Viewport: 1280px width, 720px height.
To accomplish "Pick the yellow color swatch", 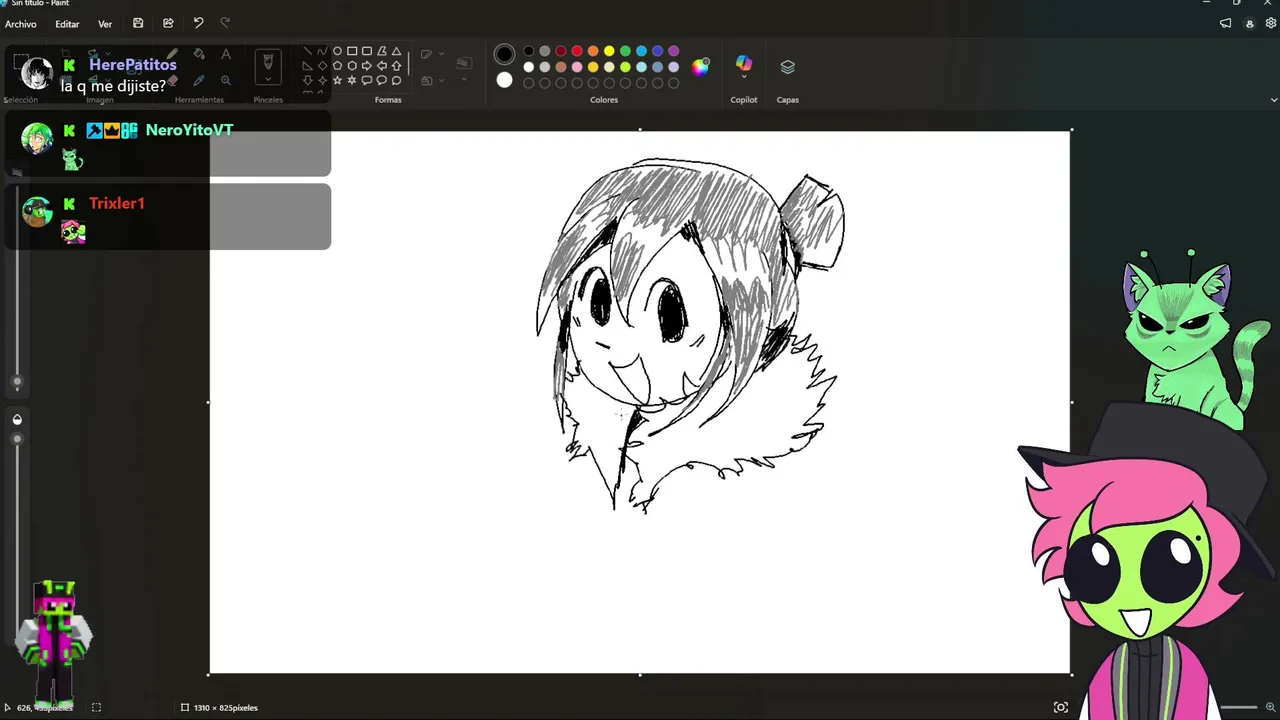I will pyautogui.click(x=609, y=51).
